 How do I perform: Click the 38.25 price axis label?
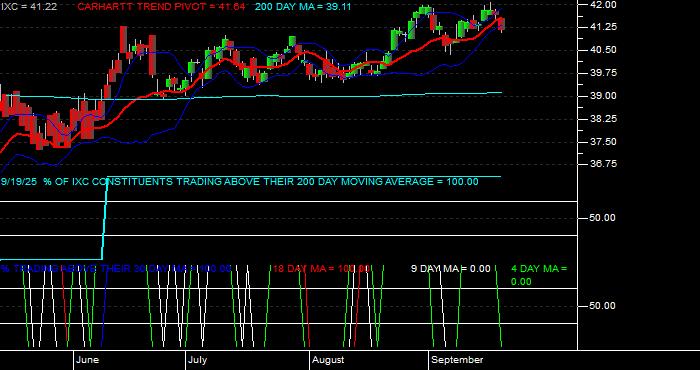point(604,119)
